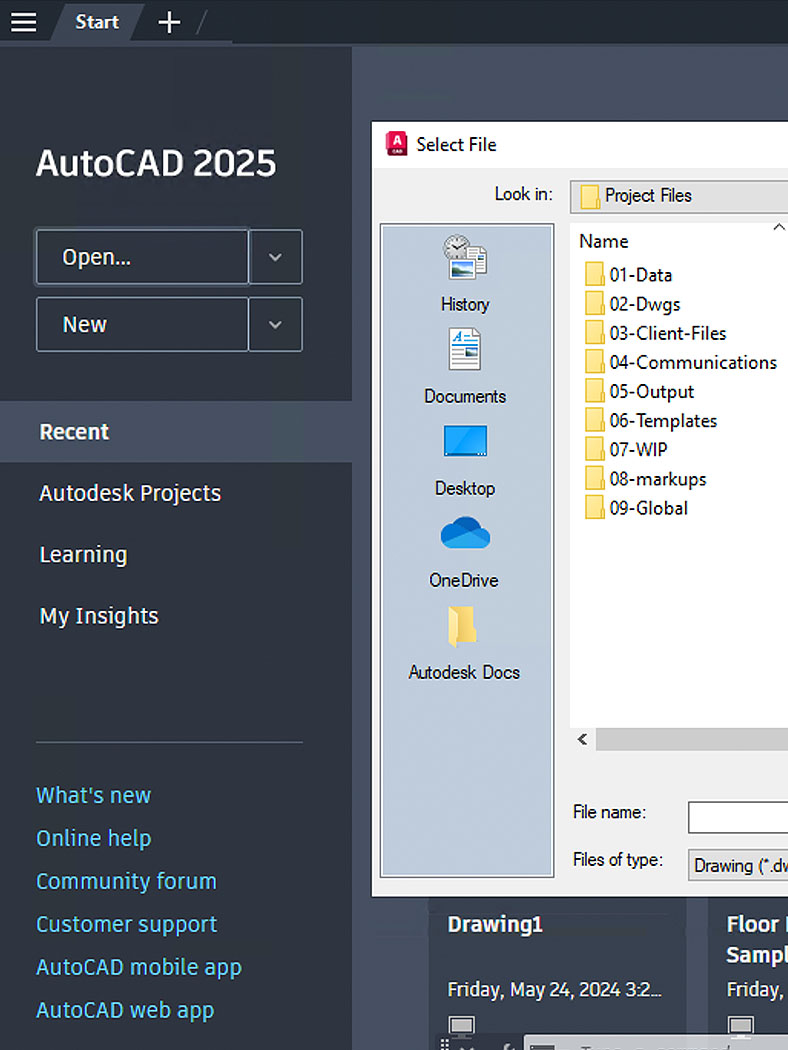The height and width of the screenshot is (1050, 788).
Task: Click the horizontal scrollbar track in file list
Action: click(692, 739)
